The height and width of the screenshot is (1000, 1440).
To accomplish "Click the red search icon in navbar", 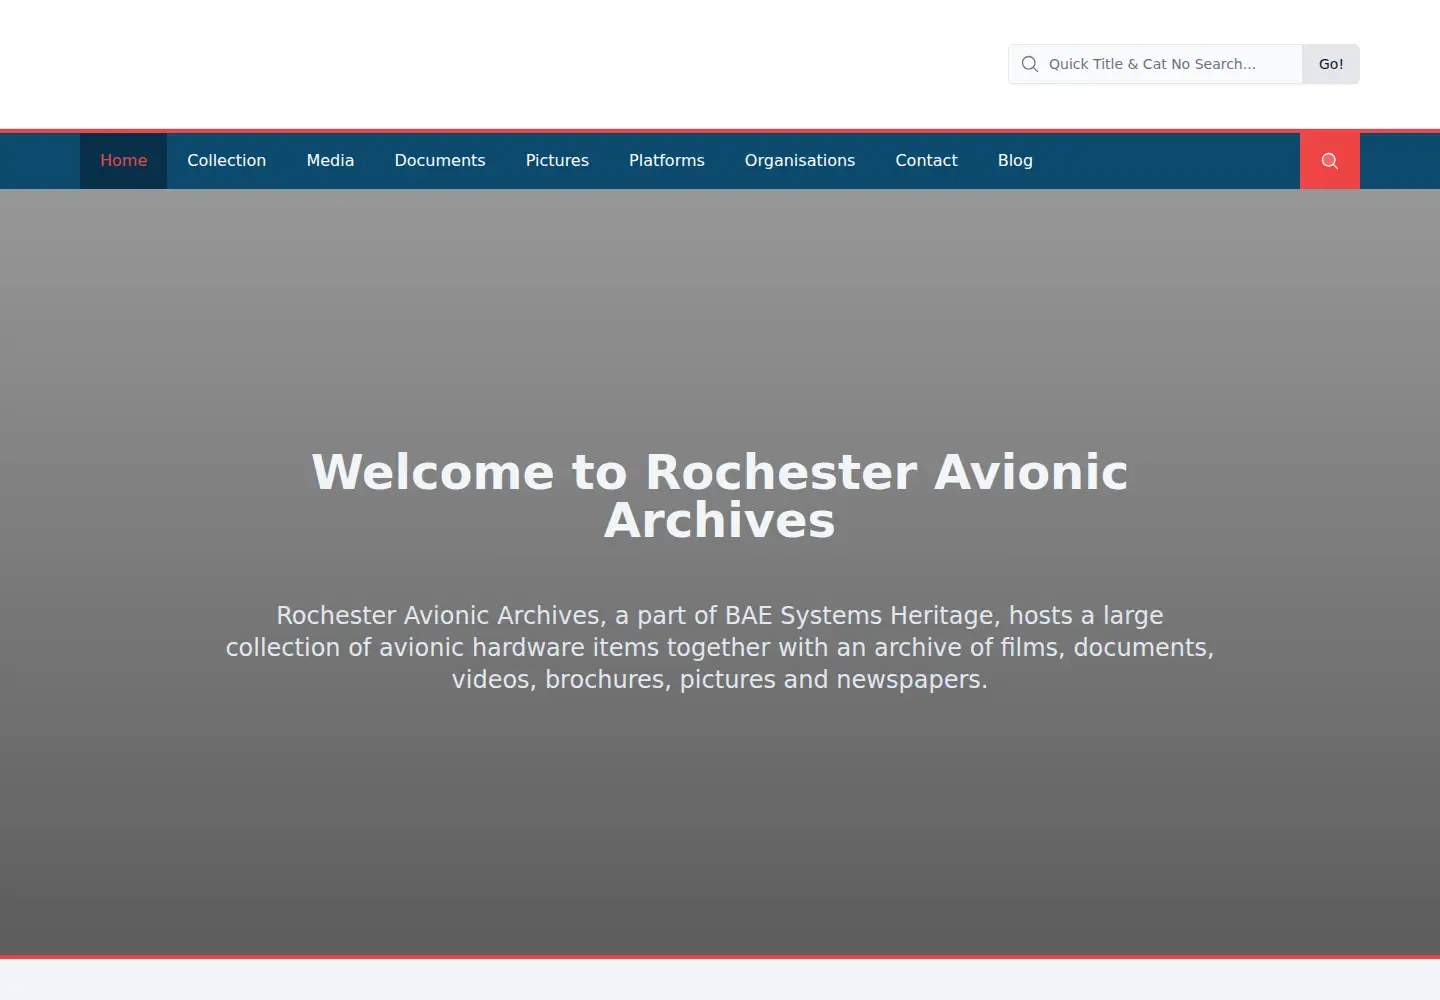I will 1330,161.
